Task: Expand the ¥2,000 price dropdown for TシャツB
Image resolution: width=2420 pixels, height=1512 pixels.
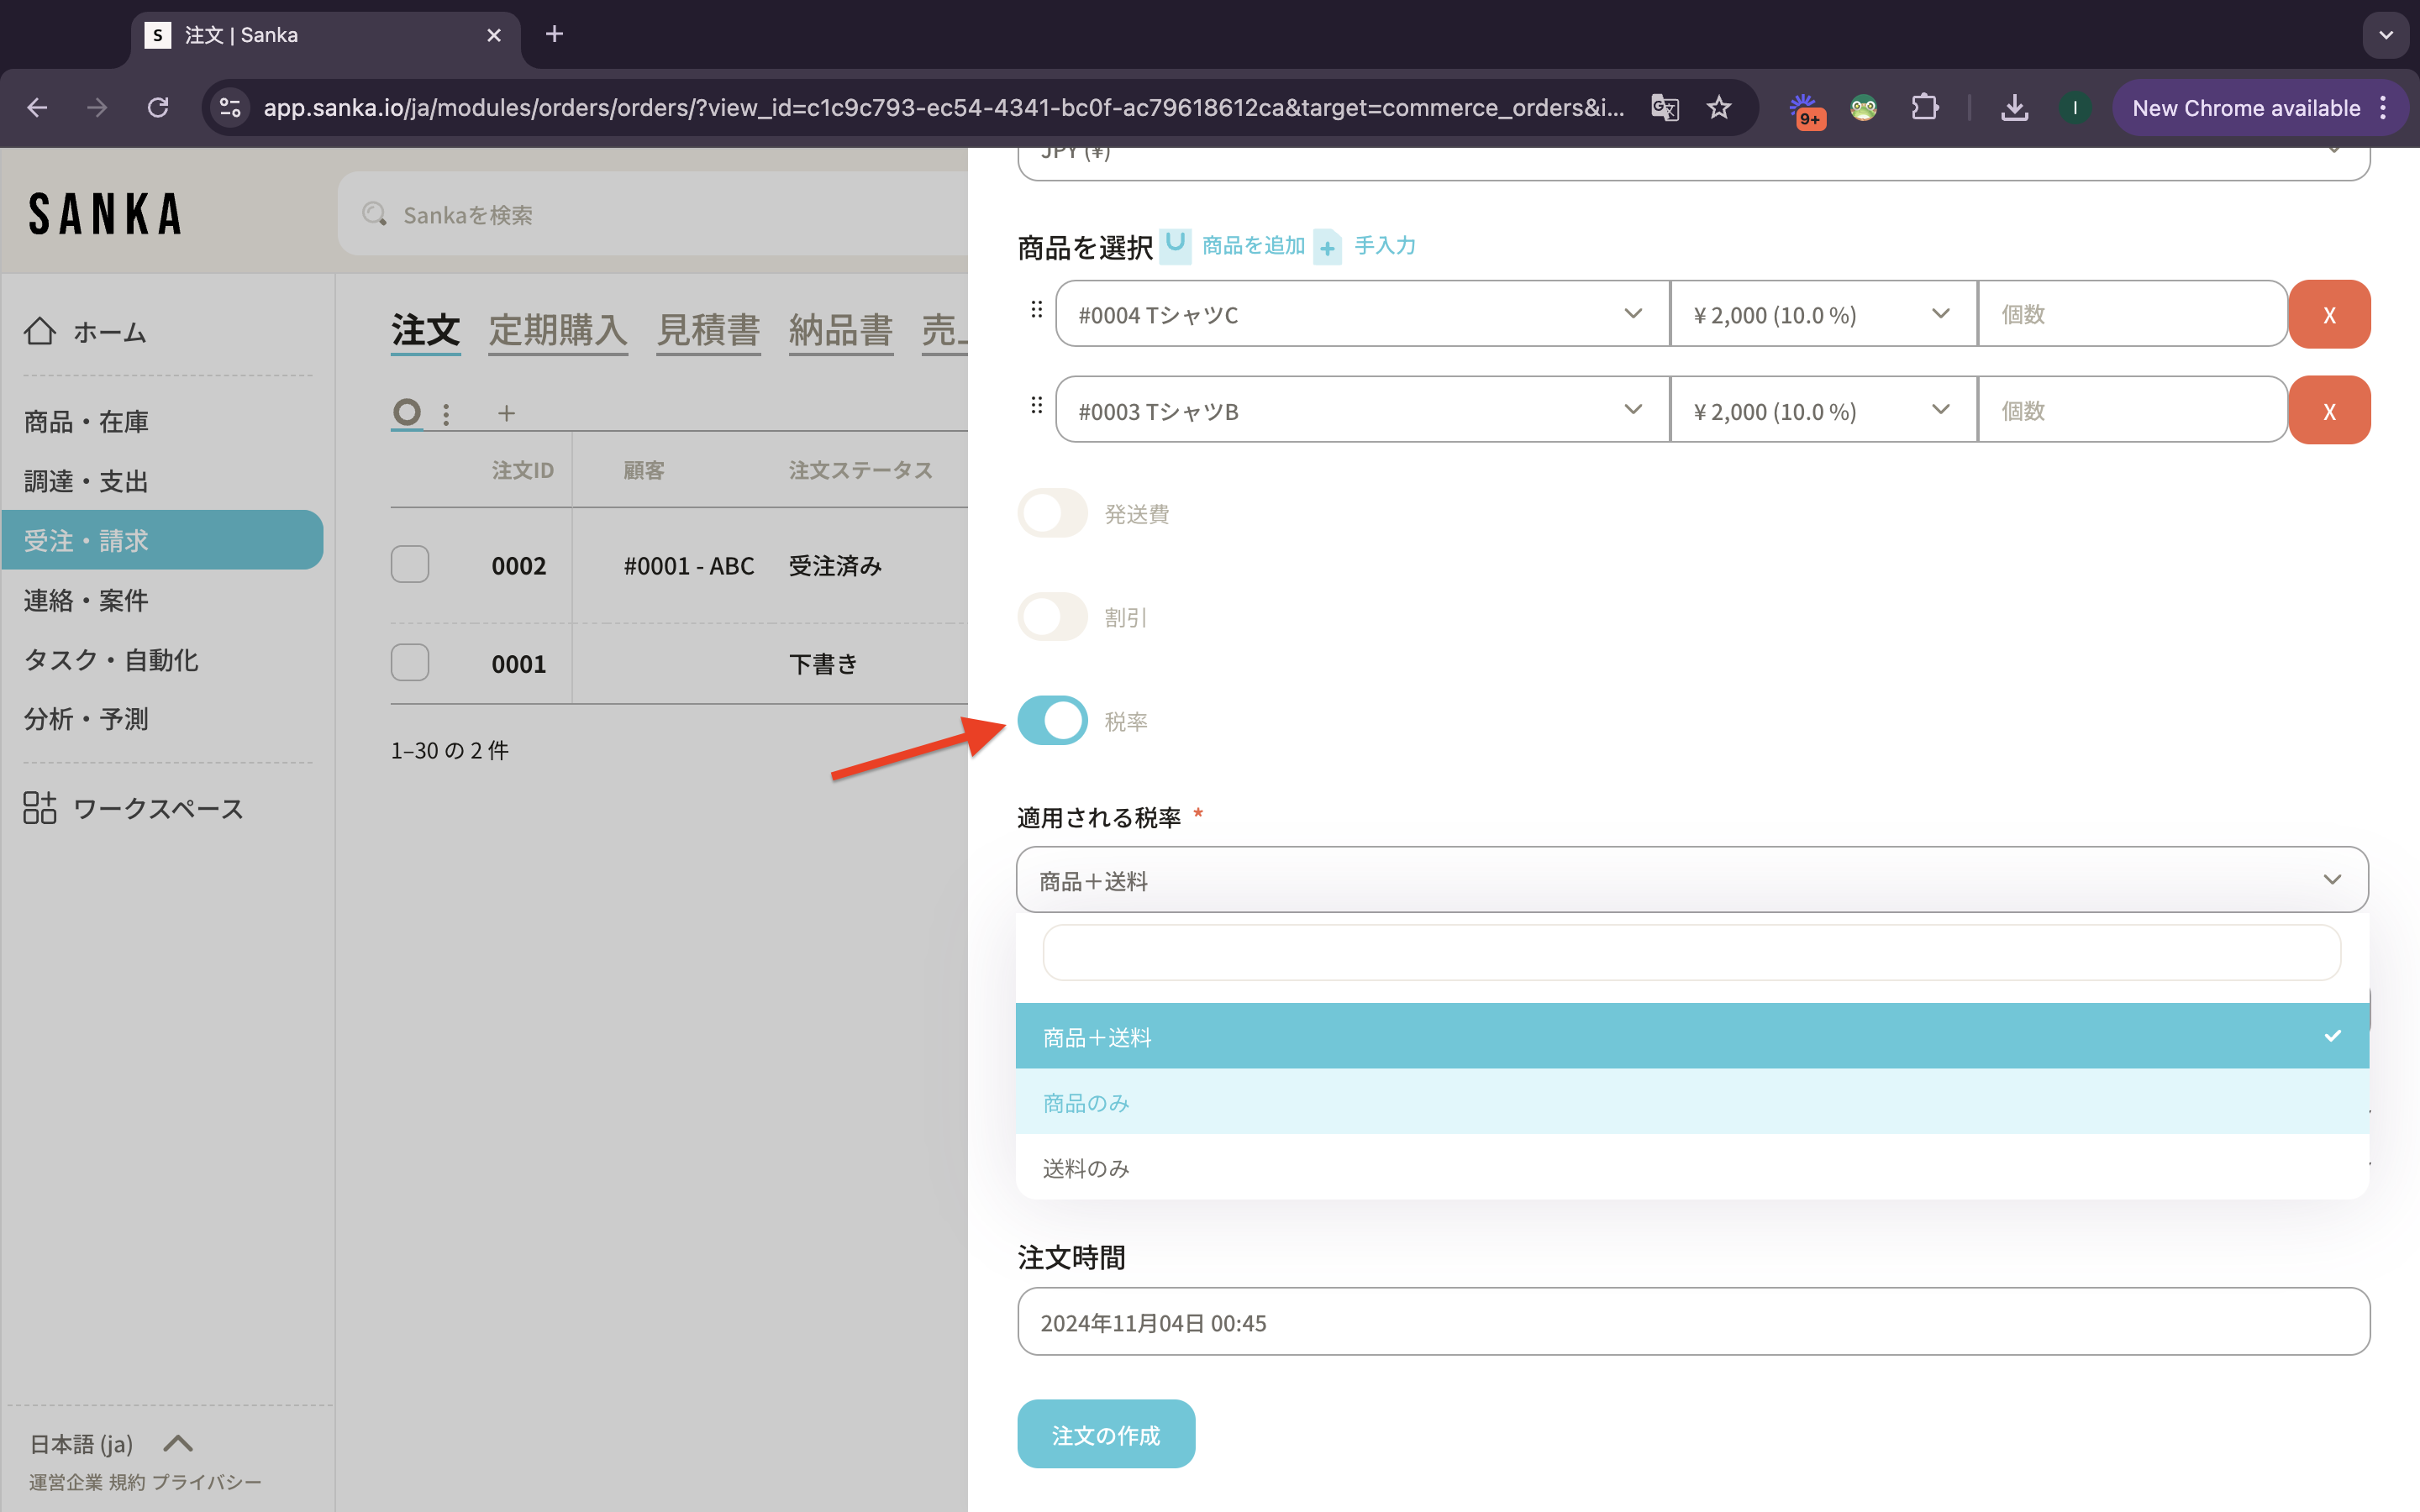Action: (x=1822, y=411)
